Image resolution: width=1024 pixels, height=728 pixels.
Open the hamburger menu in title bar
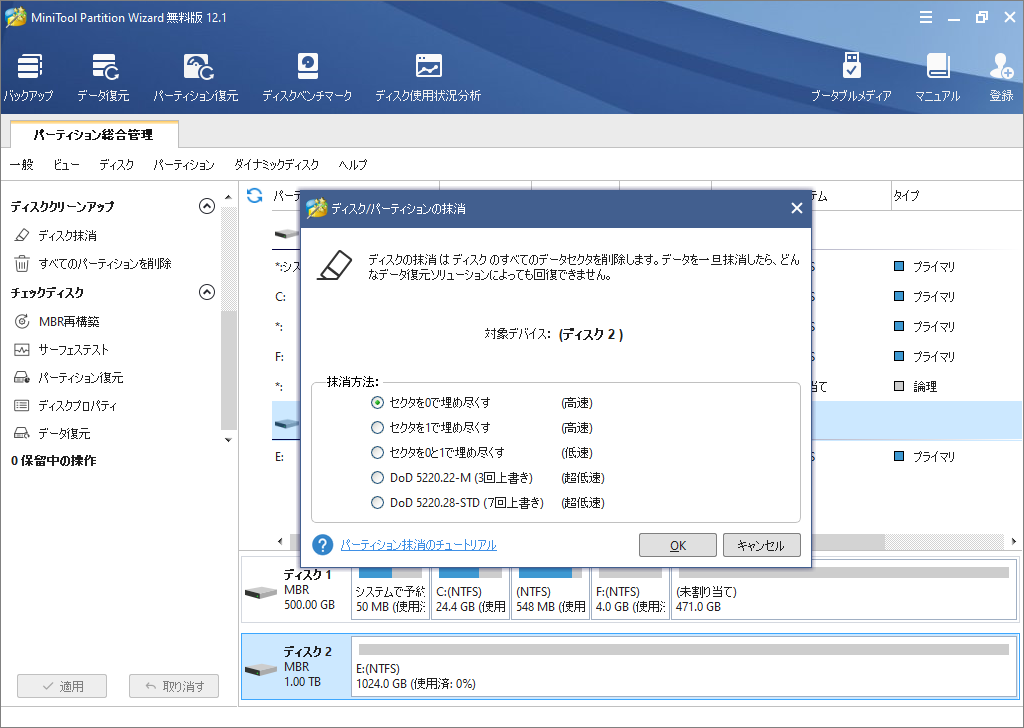click(926, 18)
